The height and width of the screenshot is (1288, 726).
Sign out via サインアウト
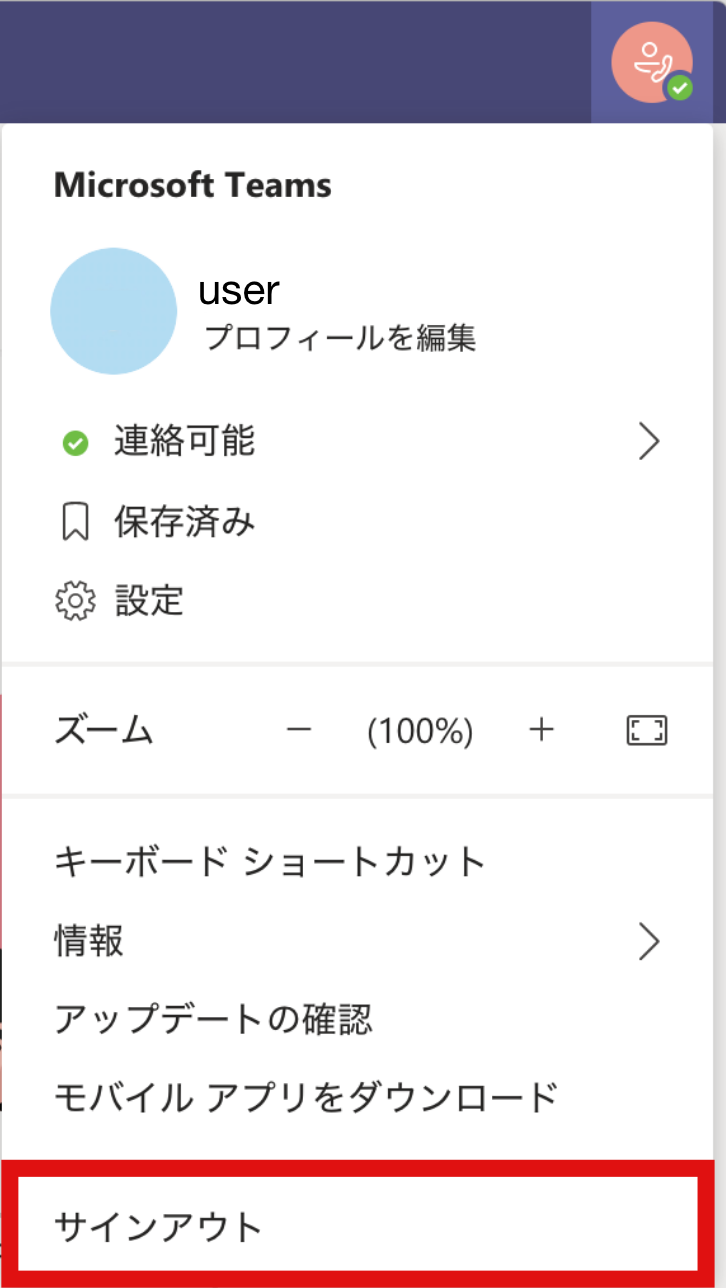[x=158, y=1227]
